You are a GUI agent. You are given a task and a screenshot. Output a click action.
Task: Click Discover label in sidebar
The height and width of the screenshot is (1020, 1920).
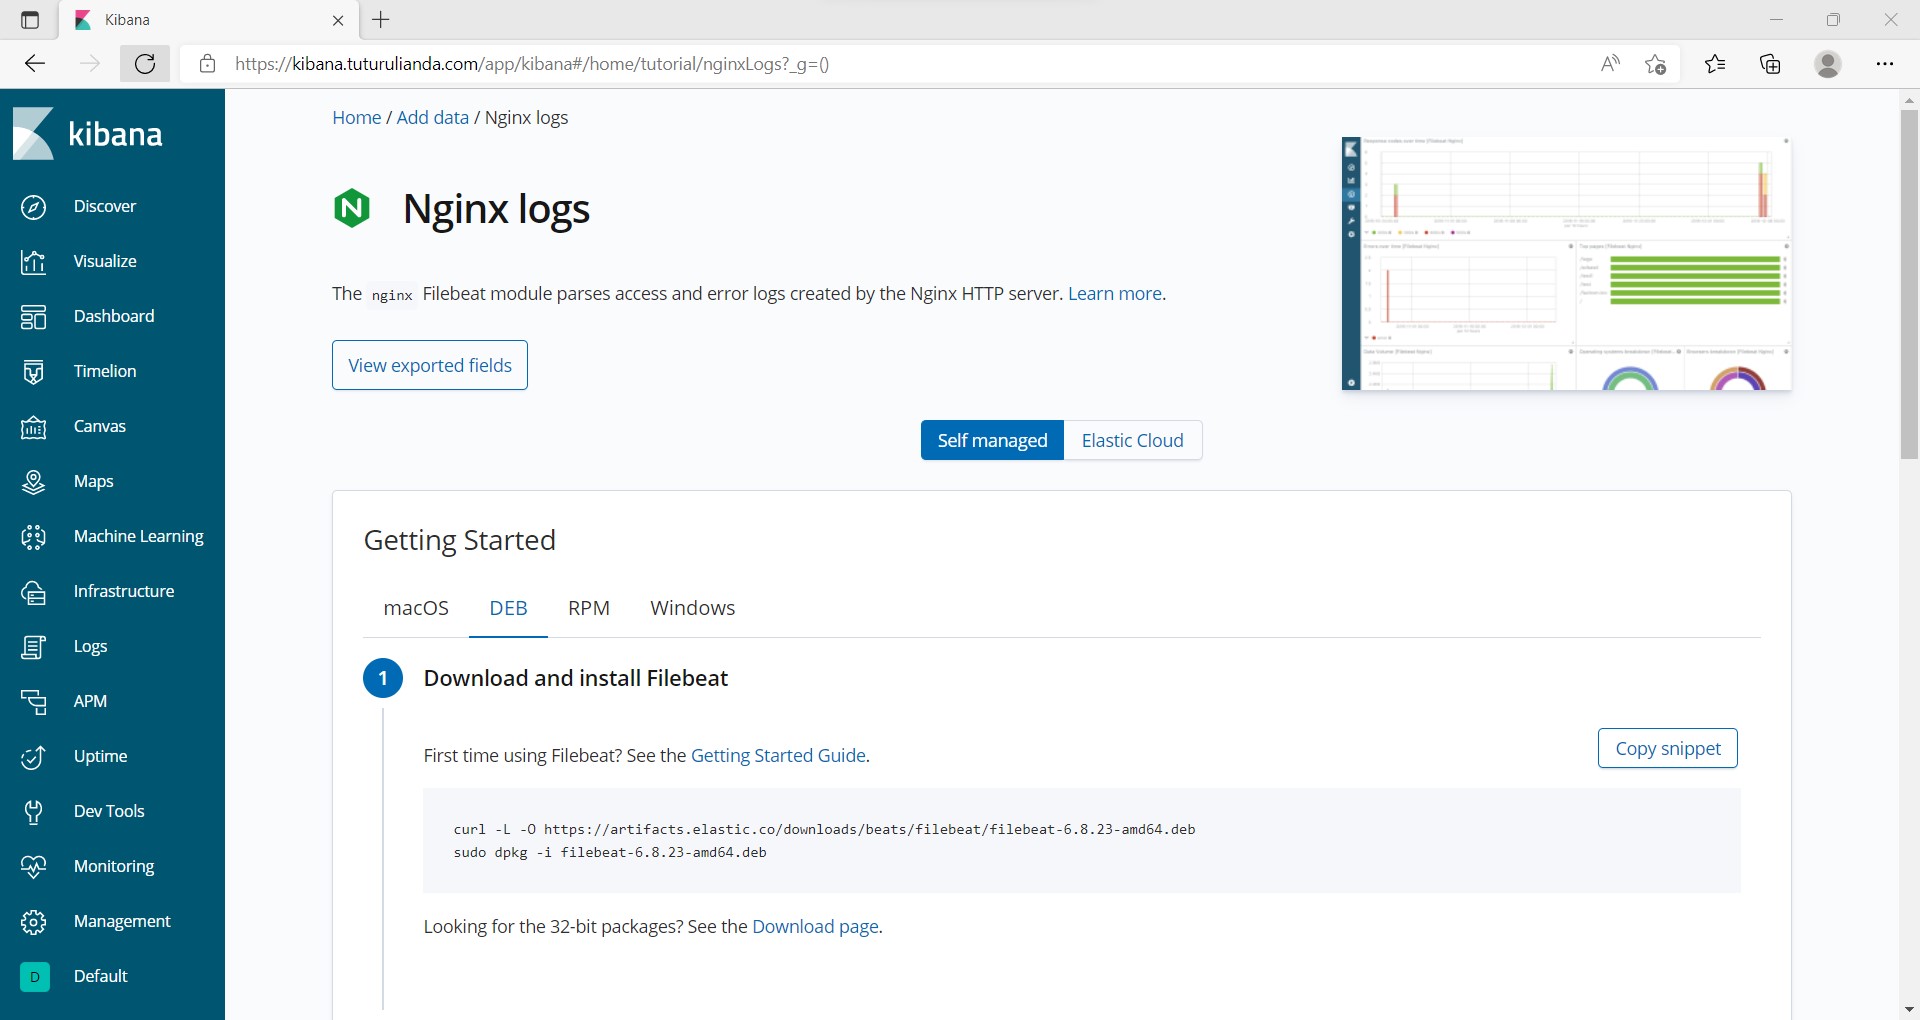pos(105,207)
